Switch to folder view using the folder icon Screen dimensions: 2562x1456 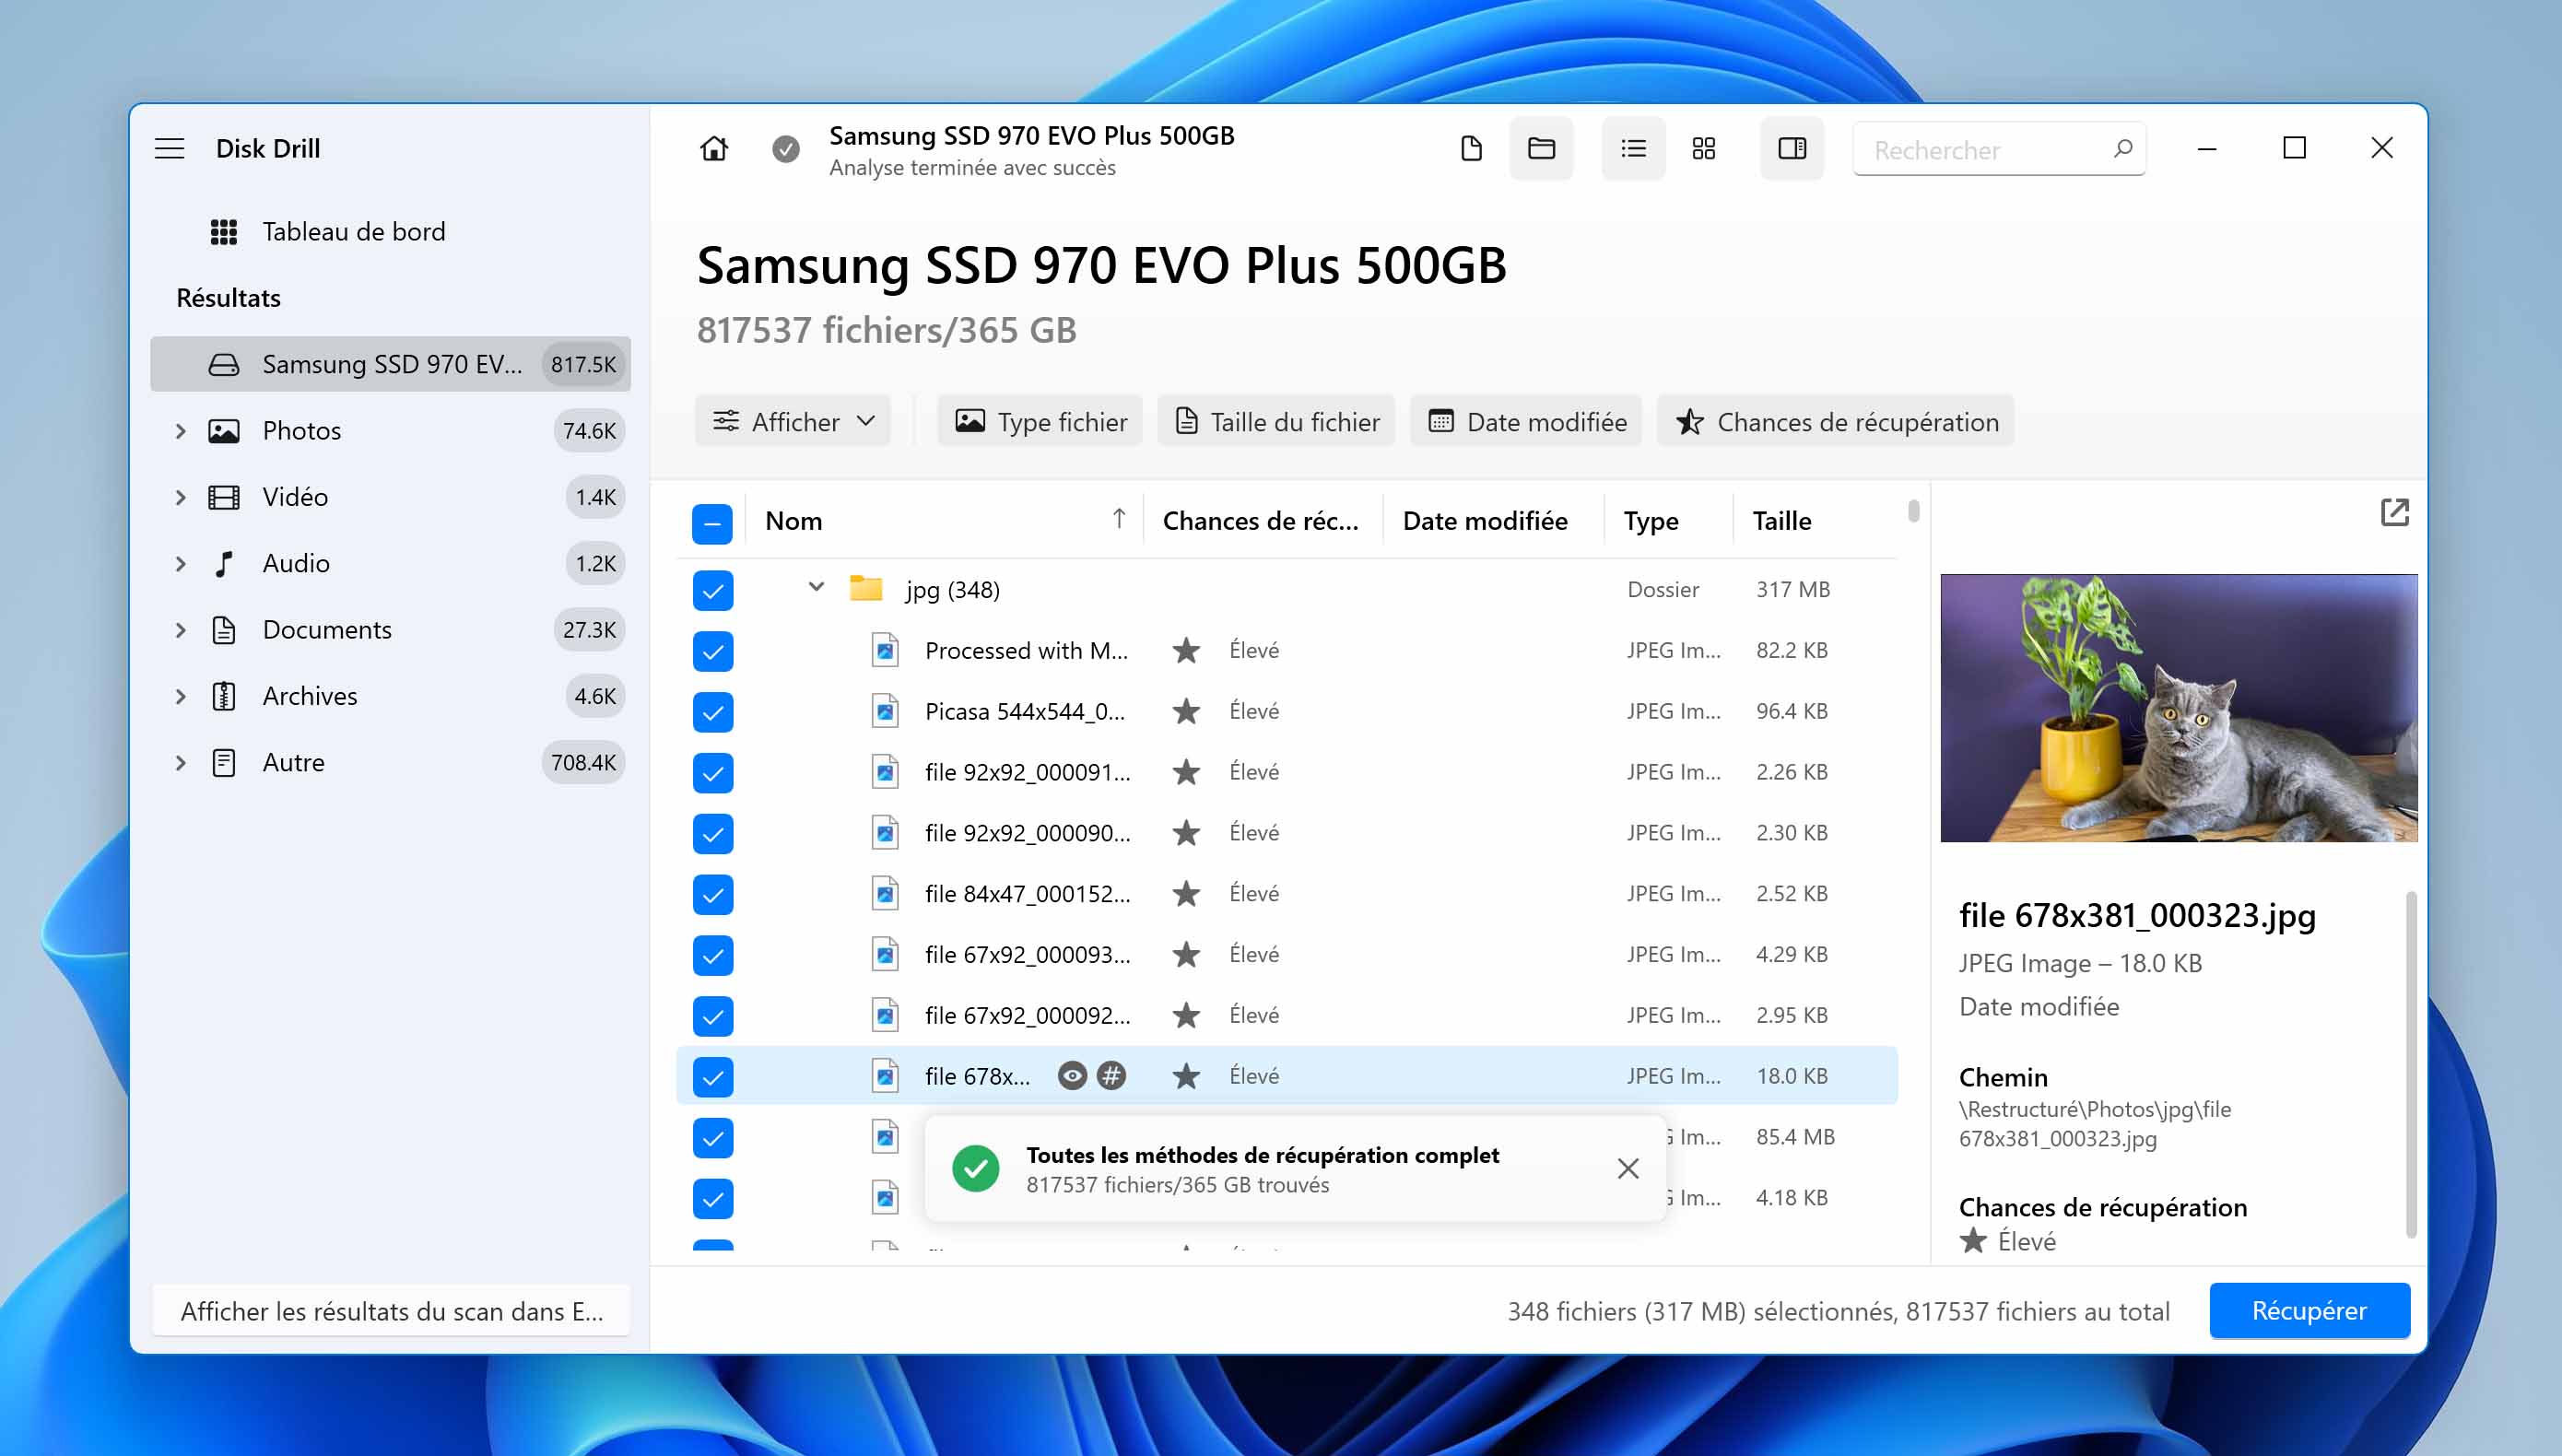point(1541,149)
